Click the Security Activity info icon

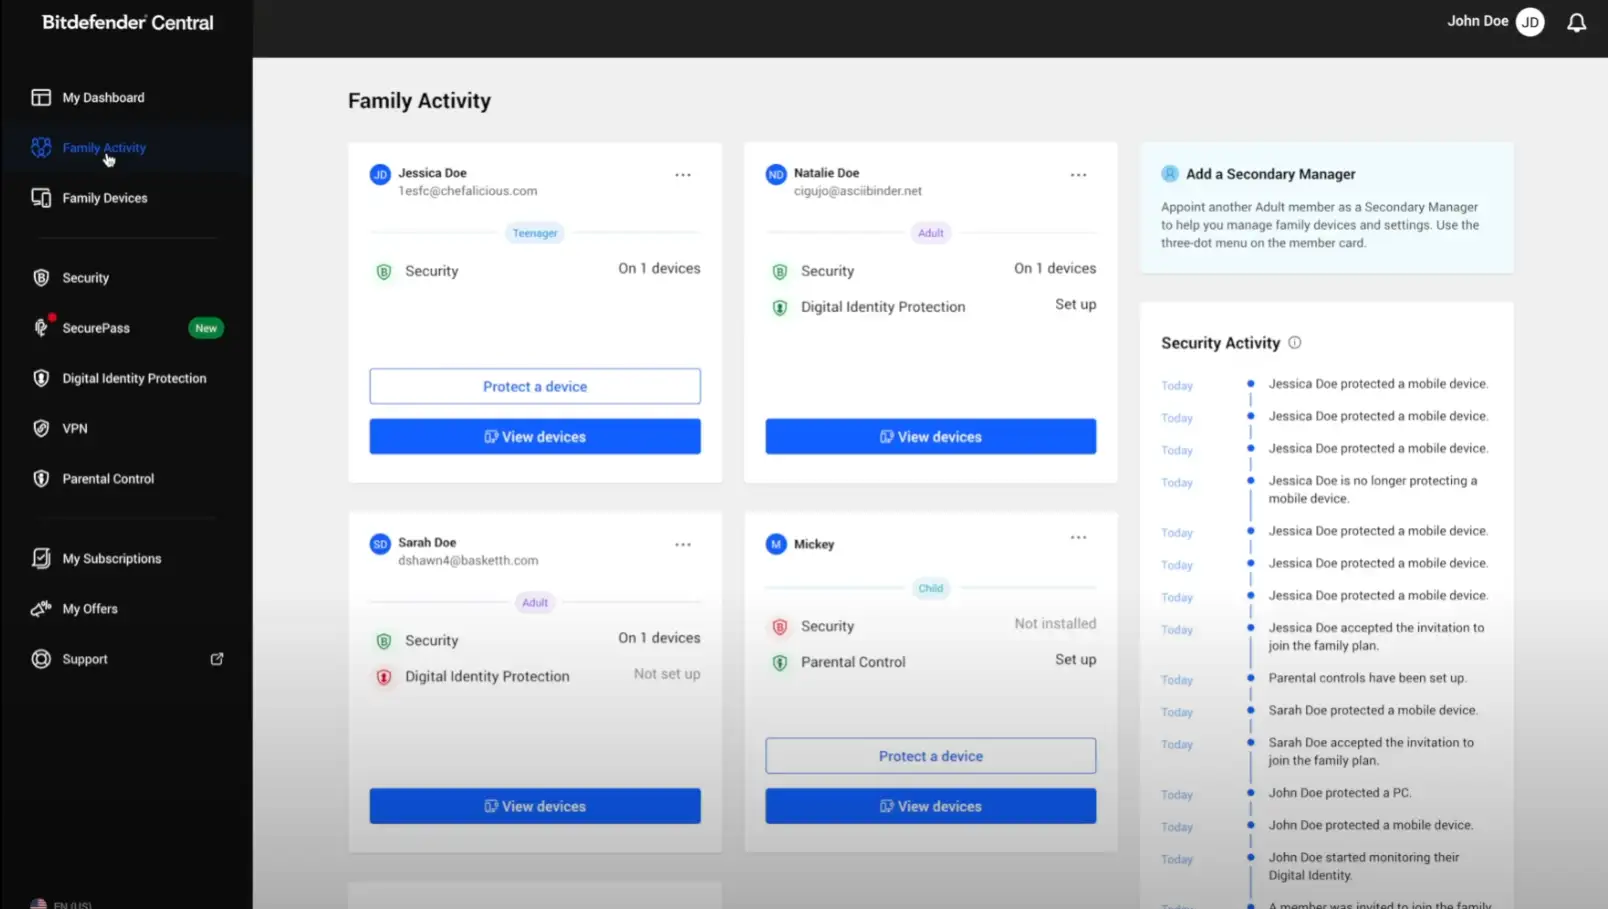pos(1294,343)
